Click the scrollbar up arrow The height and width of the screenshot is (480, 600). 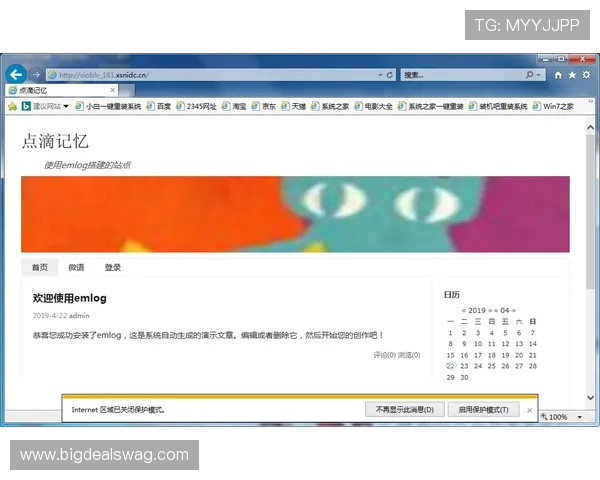click(590, 127)
